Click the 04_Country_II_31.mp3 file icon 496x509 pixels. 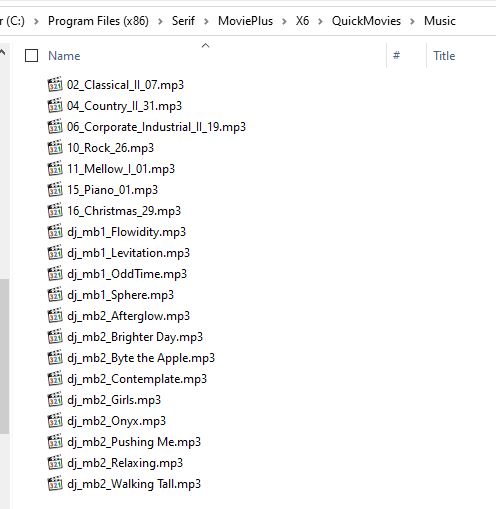point(55,106)
